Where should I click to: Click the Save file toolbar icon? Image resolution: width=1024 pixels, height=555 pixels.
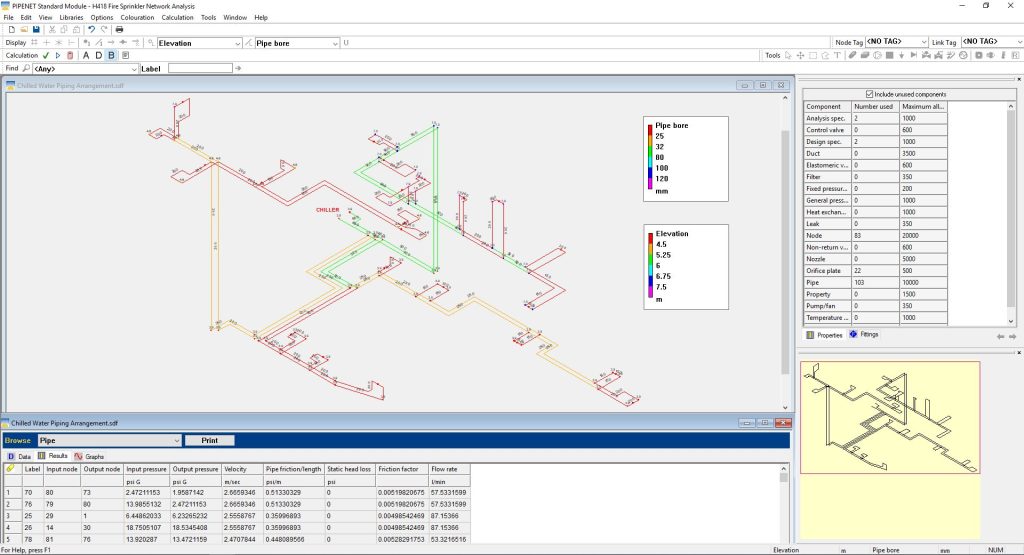click(x=38, y=30)
